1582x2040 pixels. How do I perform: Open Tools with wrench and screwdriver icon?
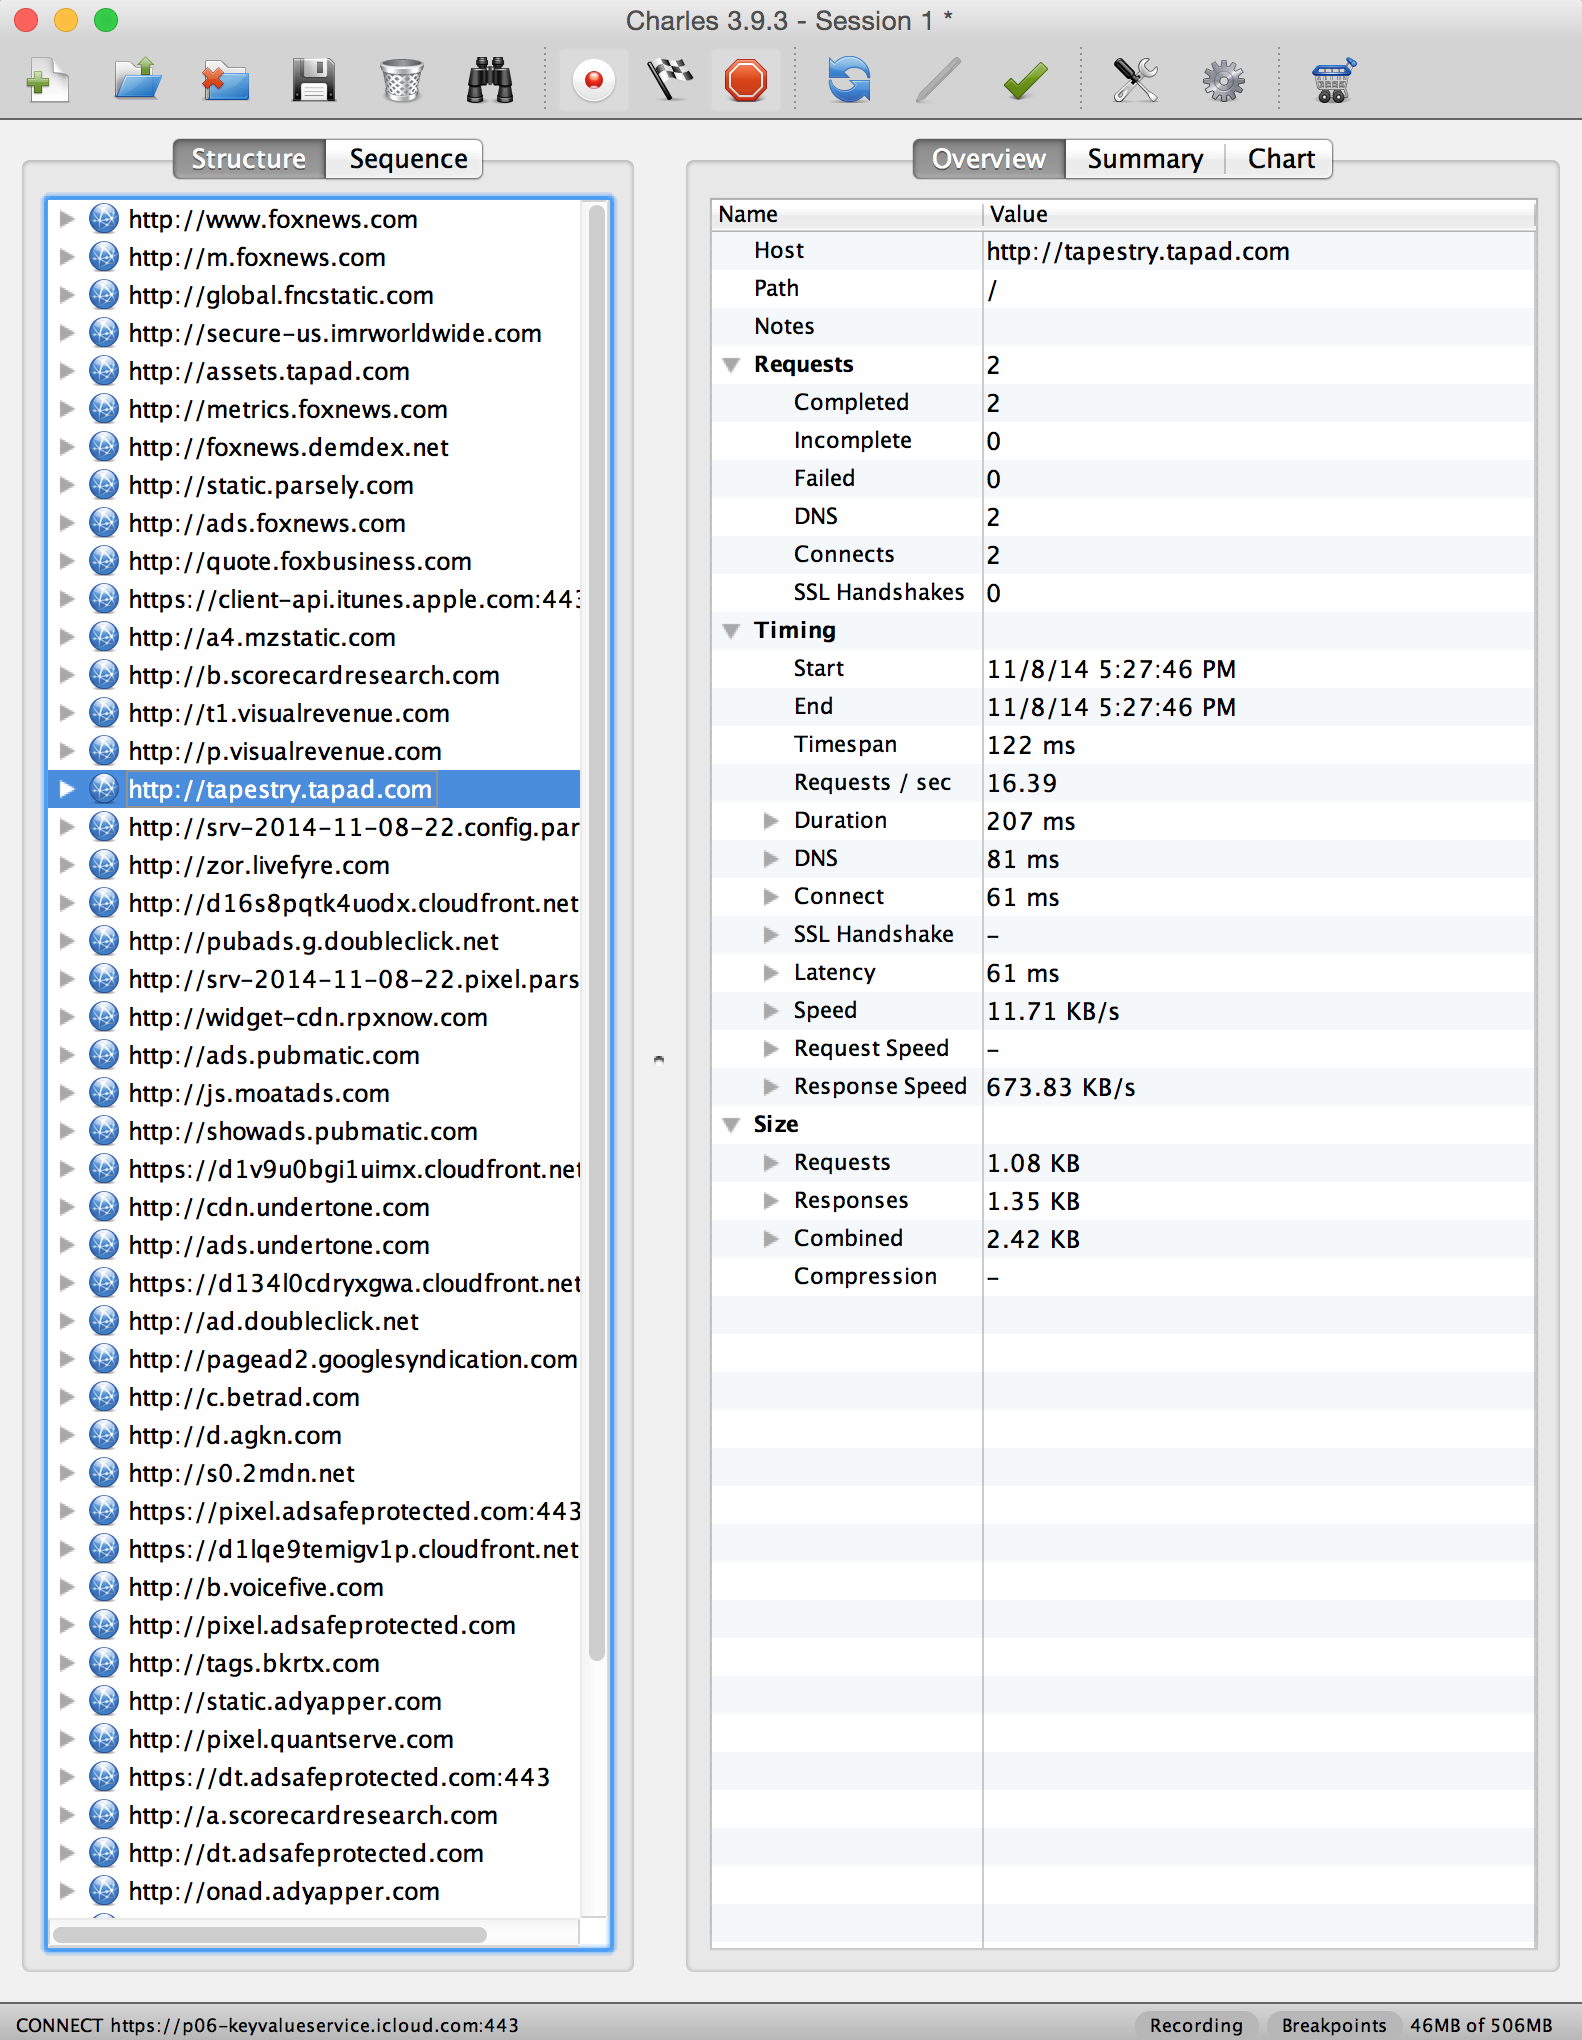tap(1135, 80)
